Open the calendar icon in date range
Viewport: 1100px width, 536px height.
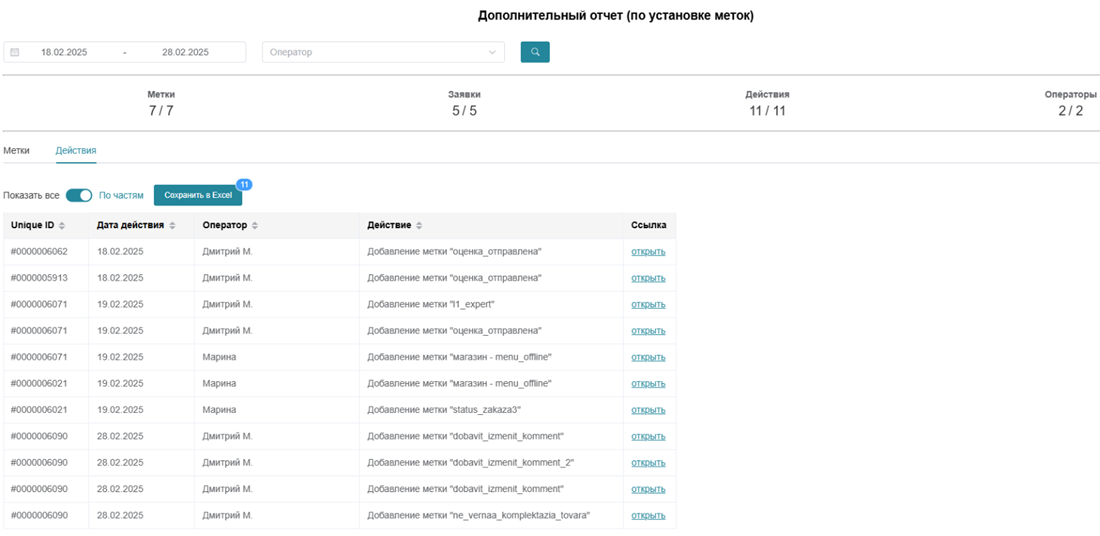tap(15, 52)
